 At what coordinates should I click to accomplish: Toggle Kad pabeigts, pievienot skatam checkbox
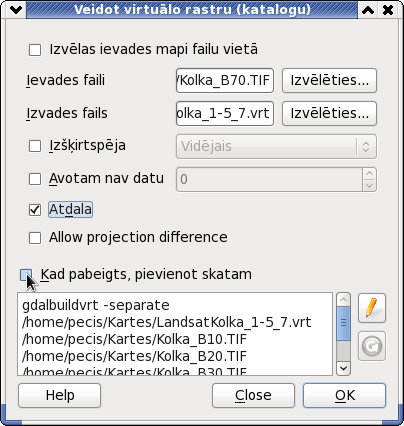(x=26, y=275)
